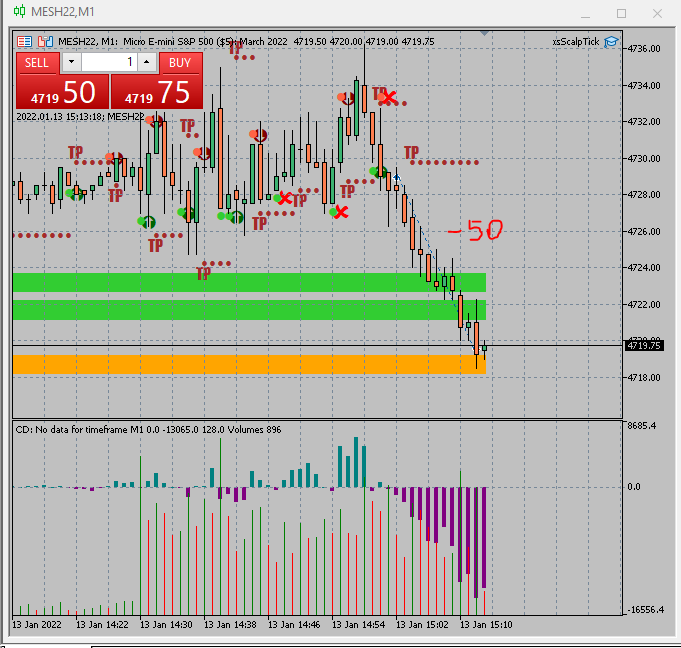This screenshot has width=681, height=648.
Task: Click the orange support zone rectangle
Action: (249, 364)
